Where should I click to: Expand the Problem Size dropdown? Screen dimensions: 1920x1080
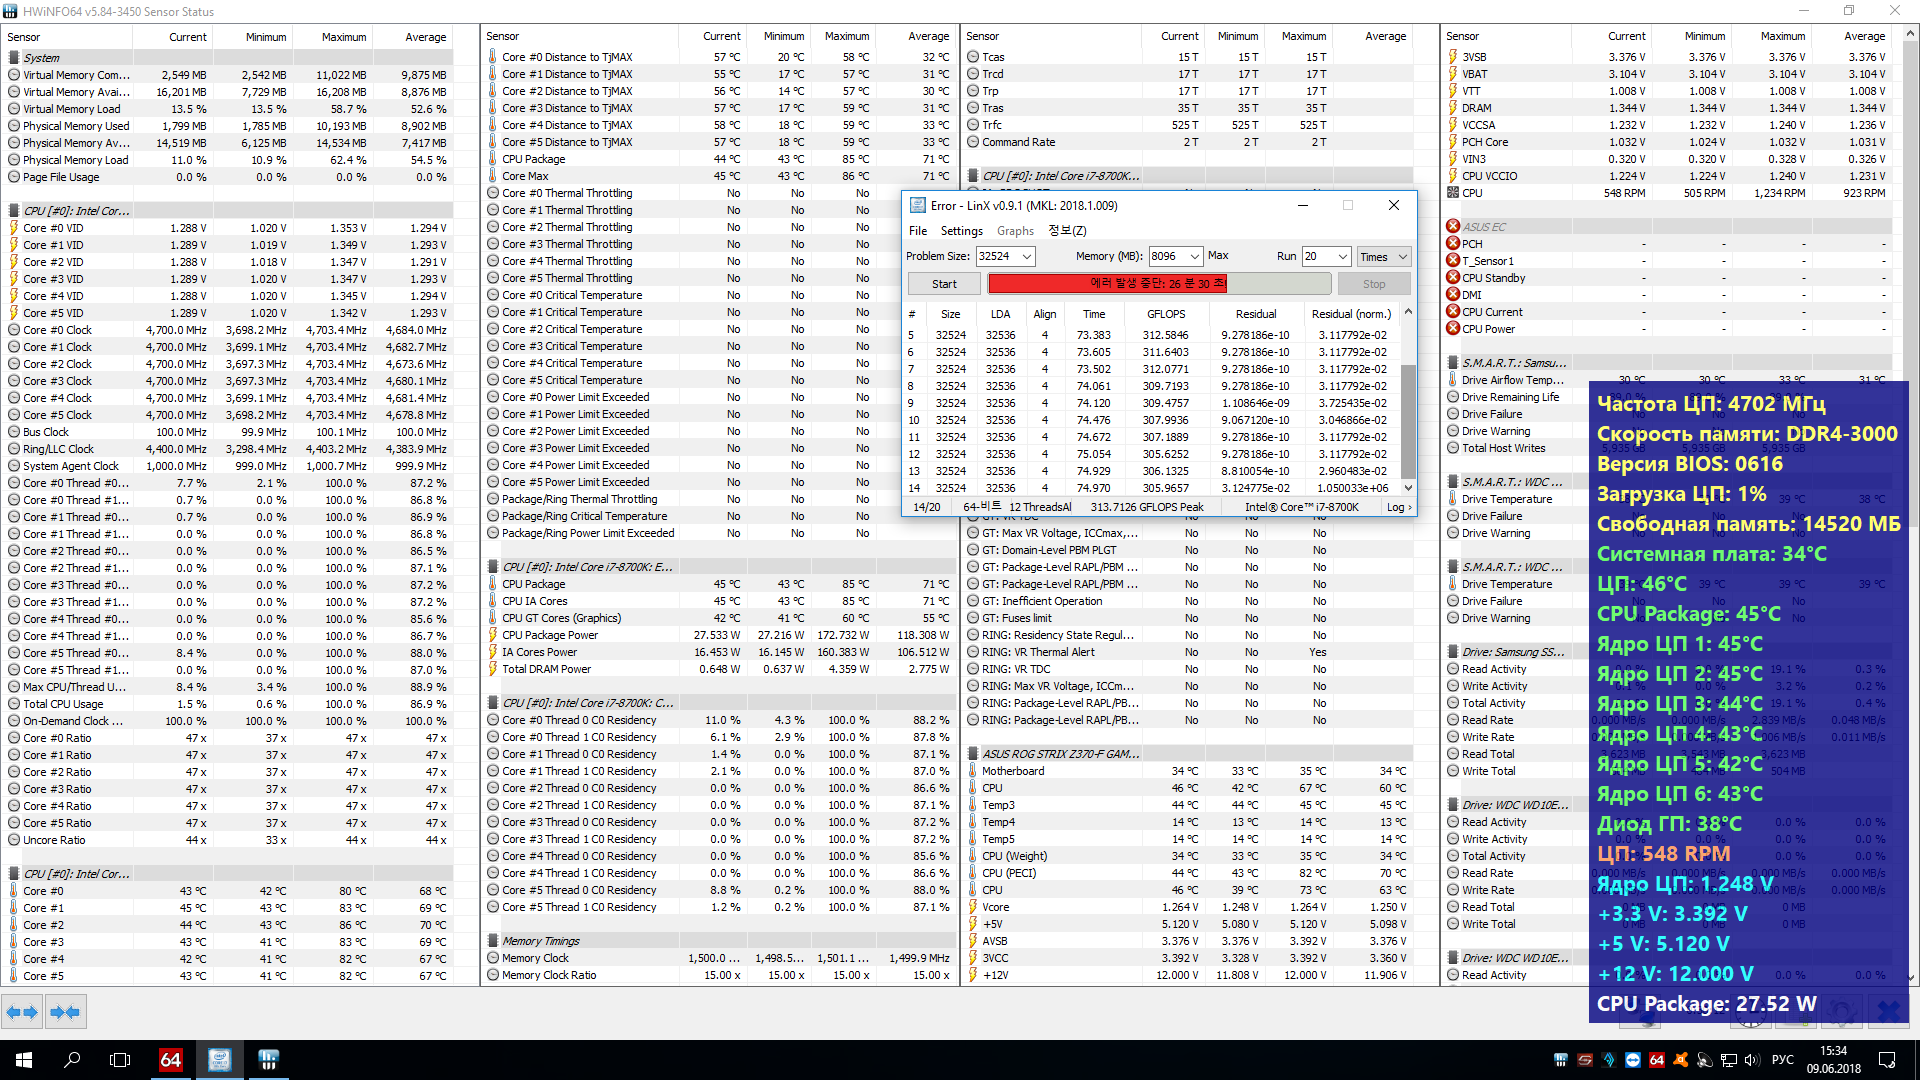(1027, 257)
